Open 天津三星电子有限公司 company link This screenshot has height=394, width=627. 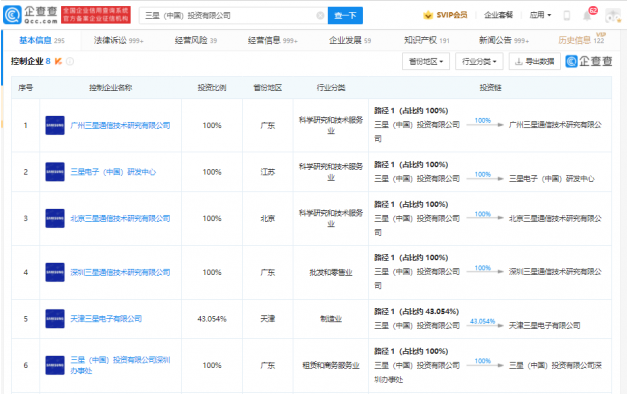click(106, 319)
